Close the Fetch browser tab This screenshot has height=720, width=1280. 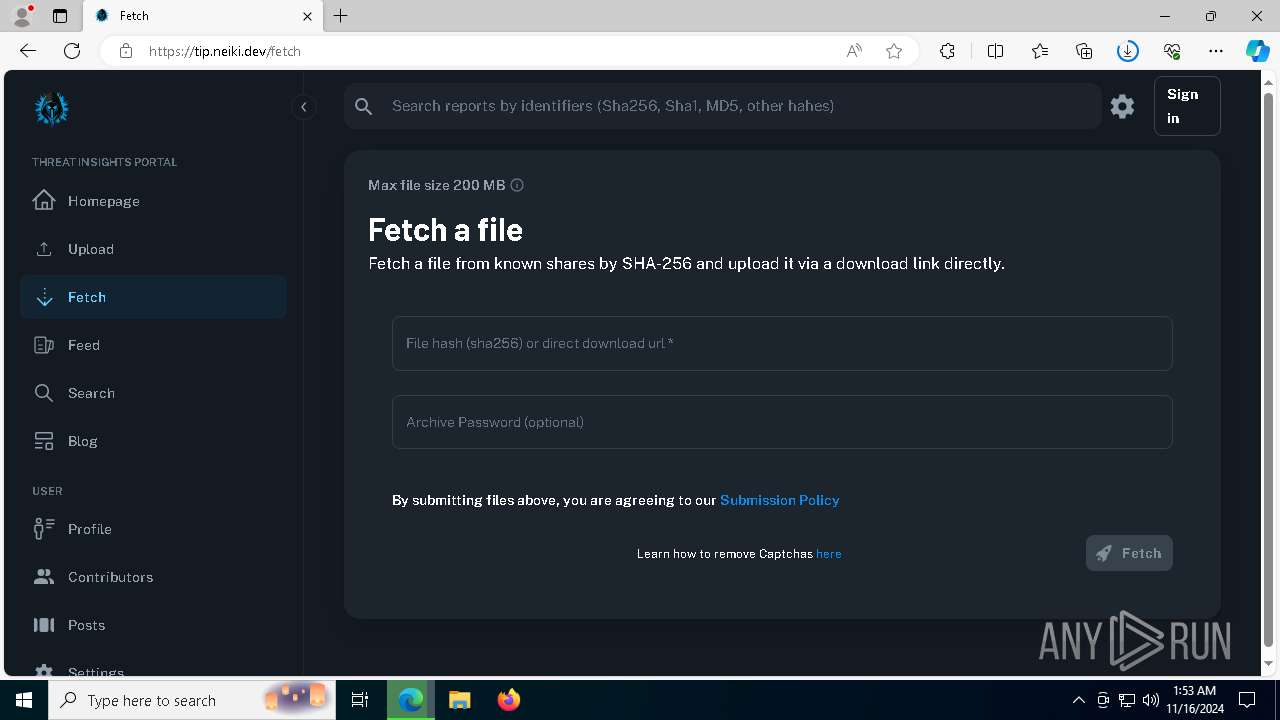[x=307, y=16]
